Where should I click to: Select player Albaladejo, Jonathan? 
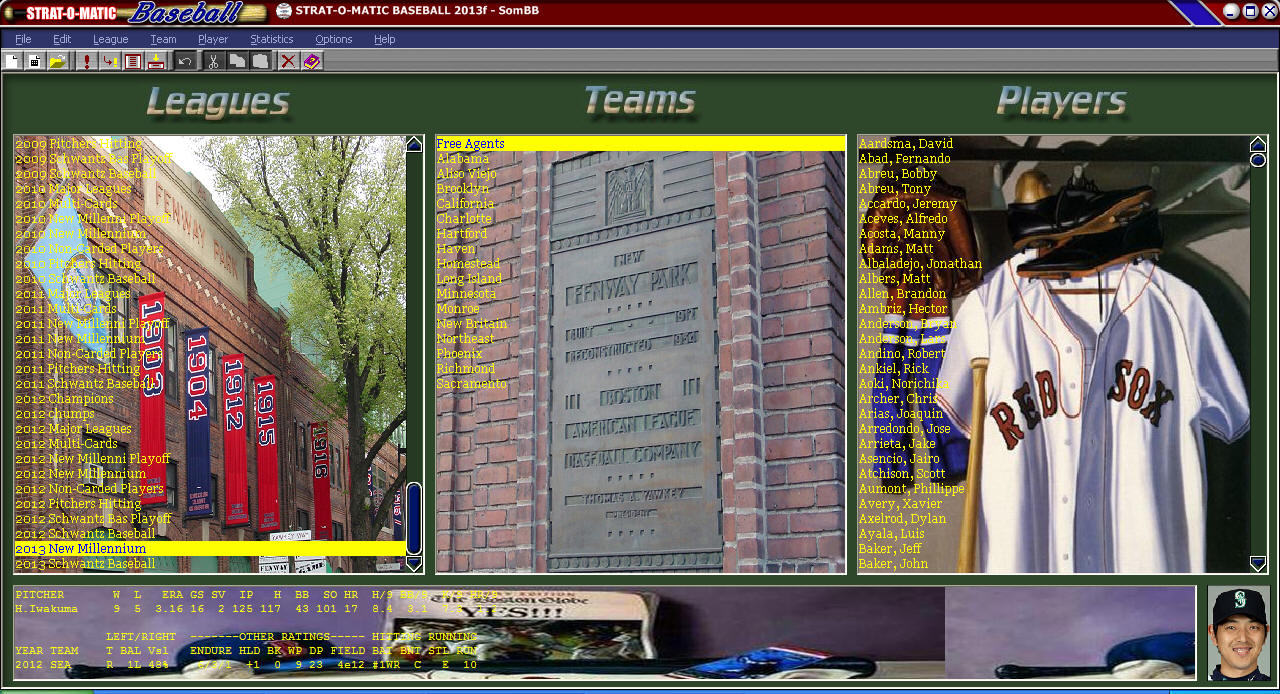[920, 264]
